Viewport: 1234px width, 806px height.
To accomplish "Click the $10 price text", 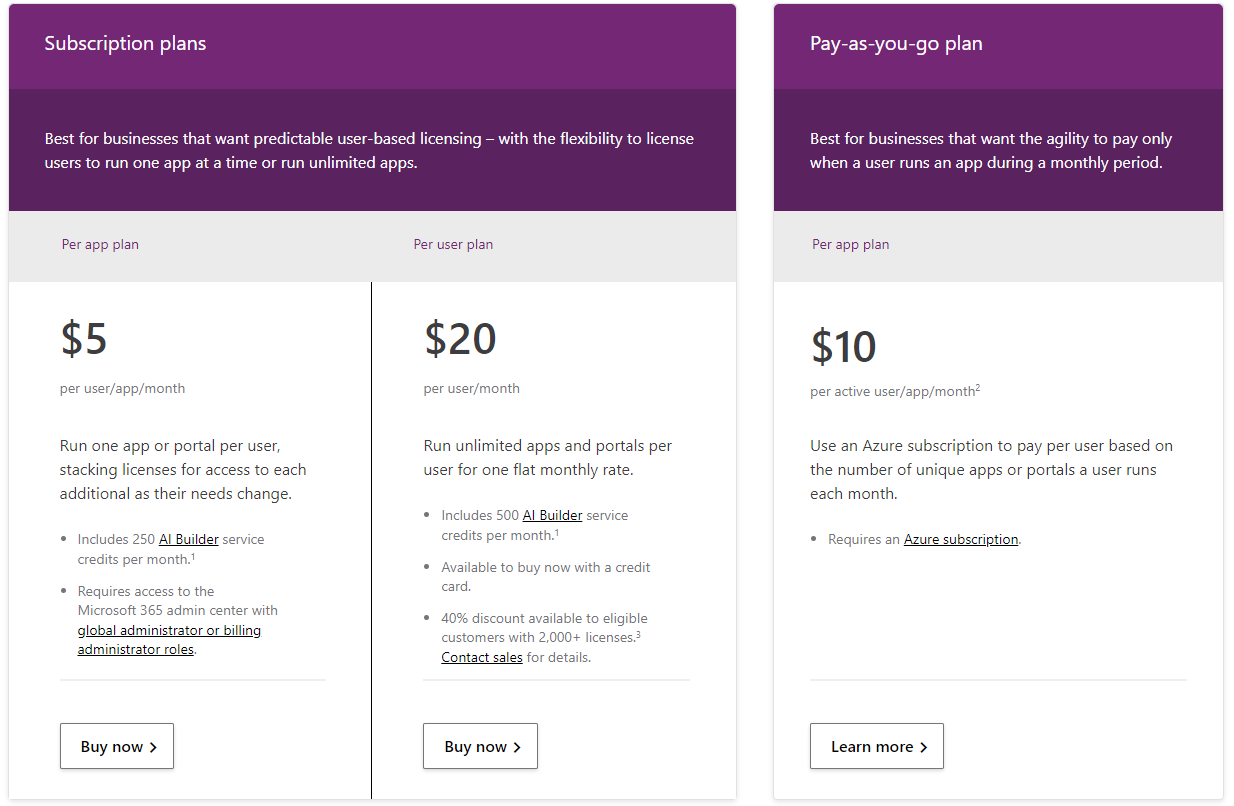I will (x=844, y=346).
